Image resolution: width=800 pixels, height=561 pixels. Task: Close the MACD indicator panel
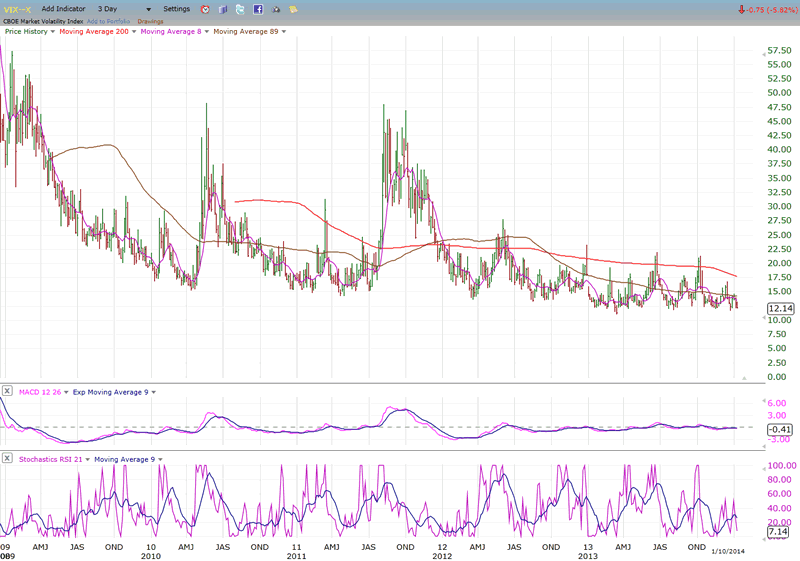(7, 391)
